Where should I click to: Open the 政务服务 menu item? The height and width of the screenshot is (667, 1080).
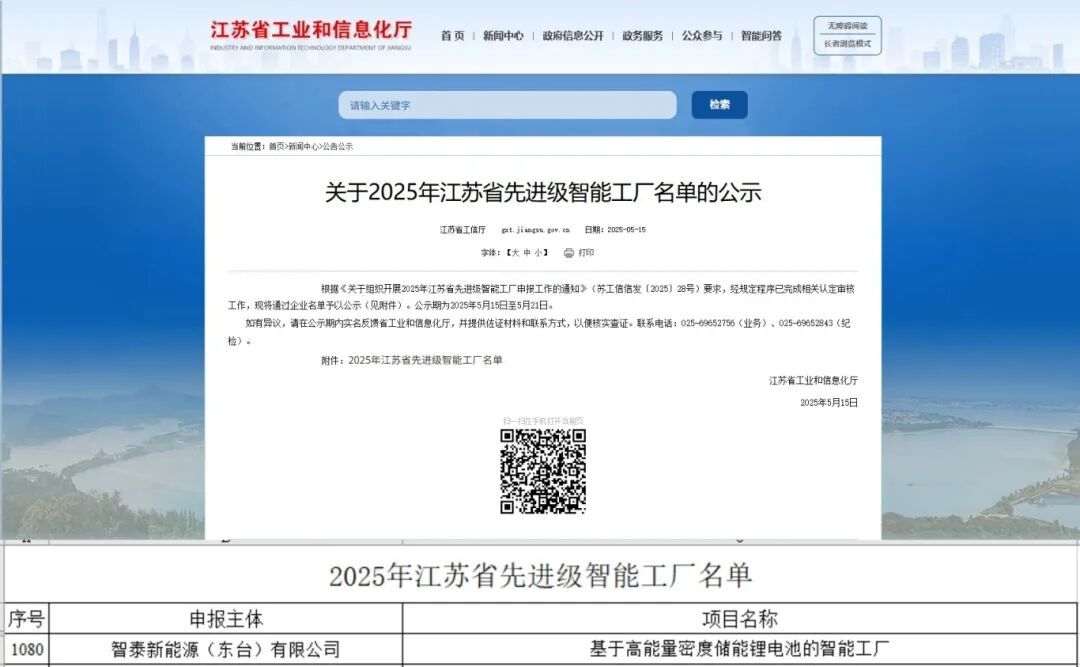pos(642,33)
